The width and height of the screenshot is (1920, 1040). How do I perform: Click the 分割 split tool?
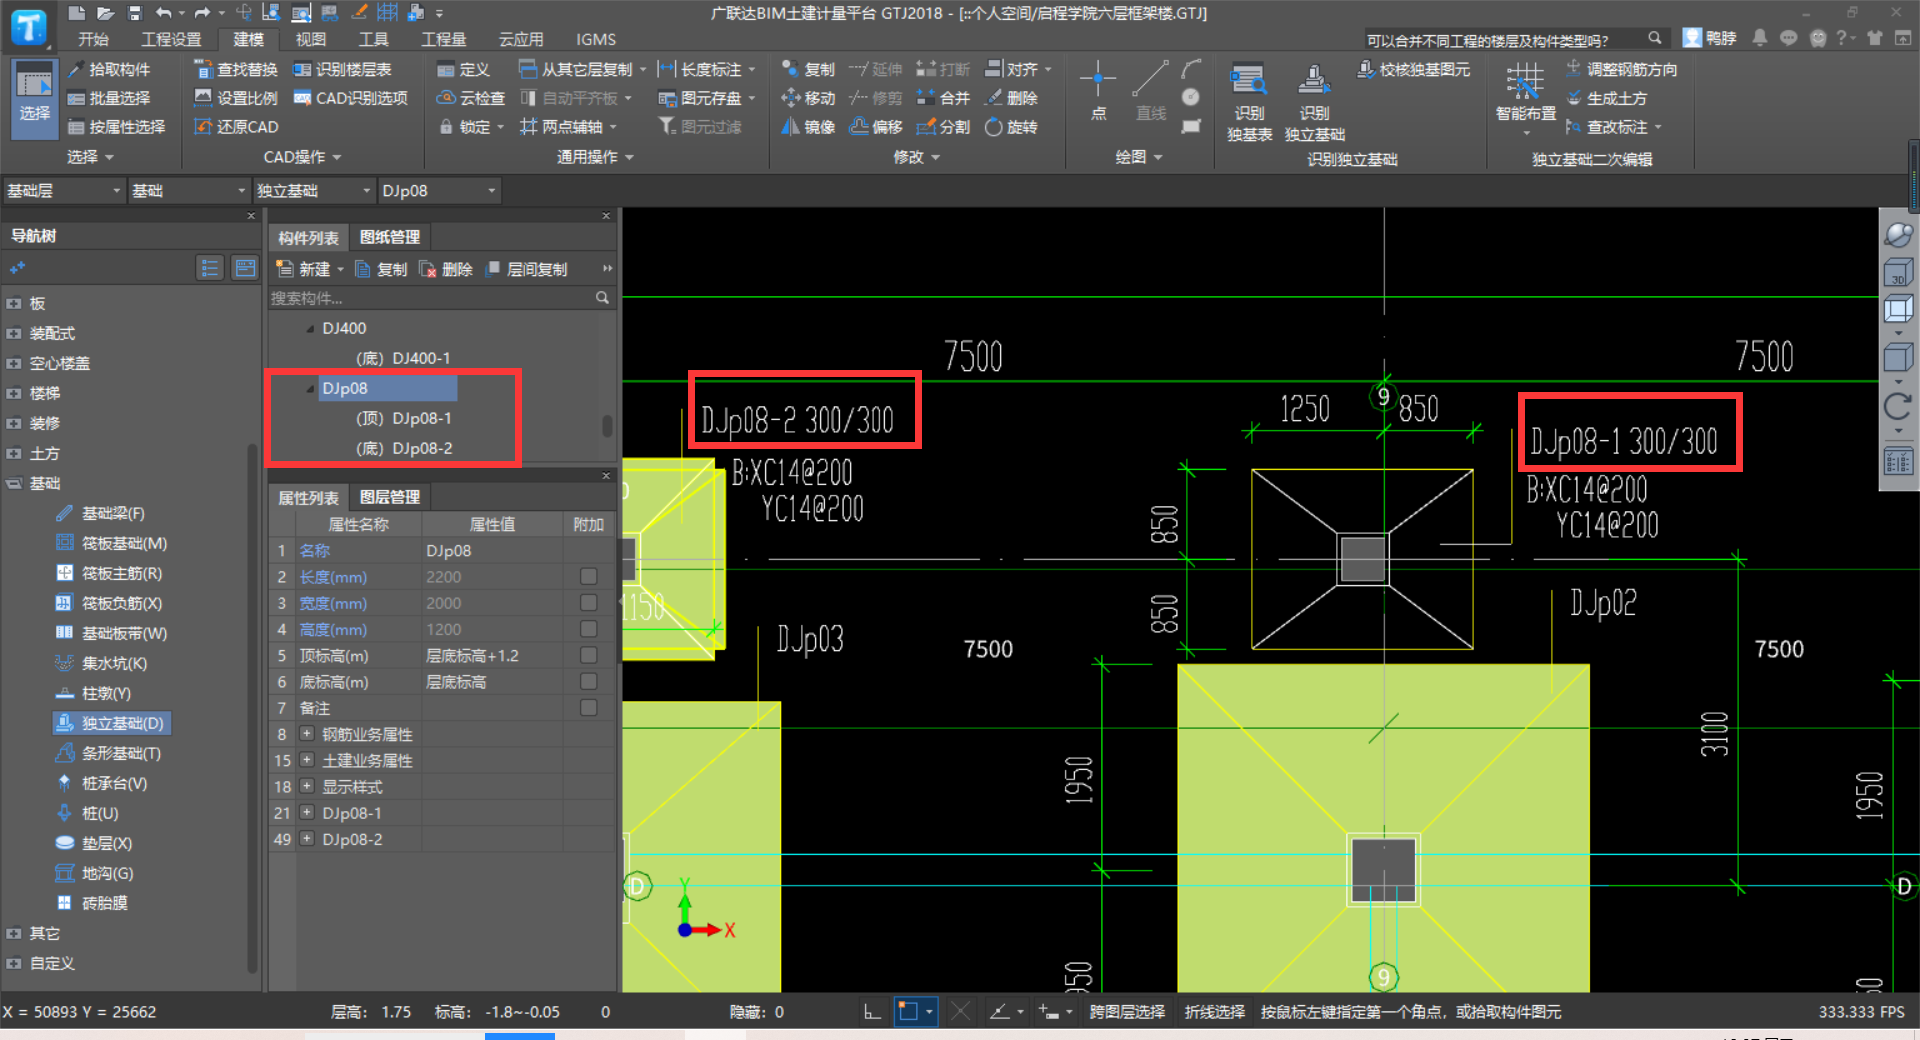tap(944, 127)
